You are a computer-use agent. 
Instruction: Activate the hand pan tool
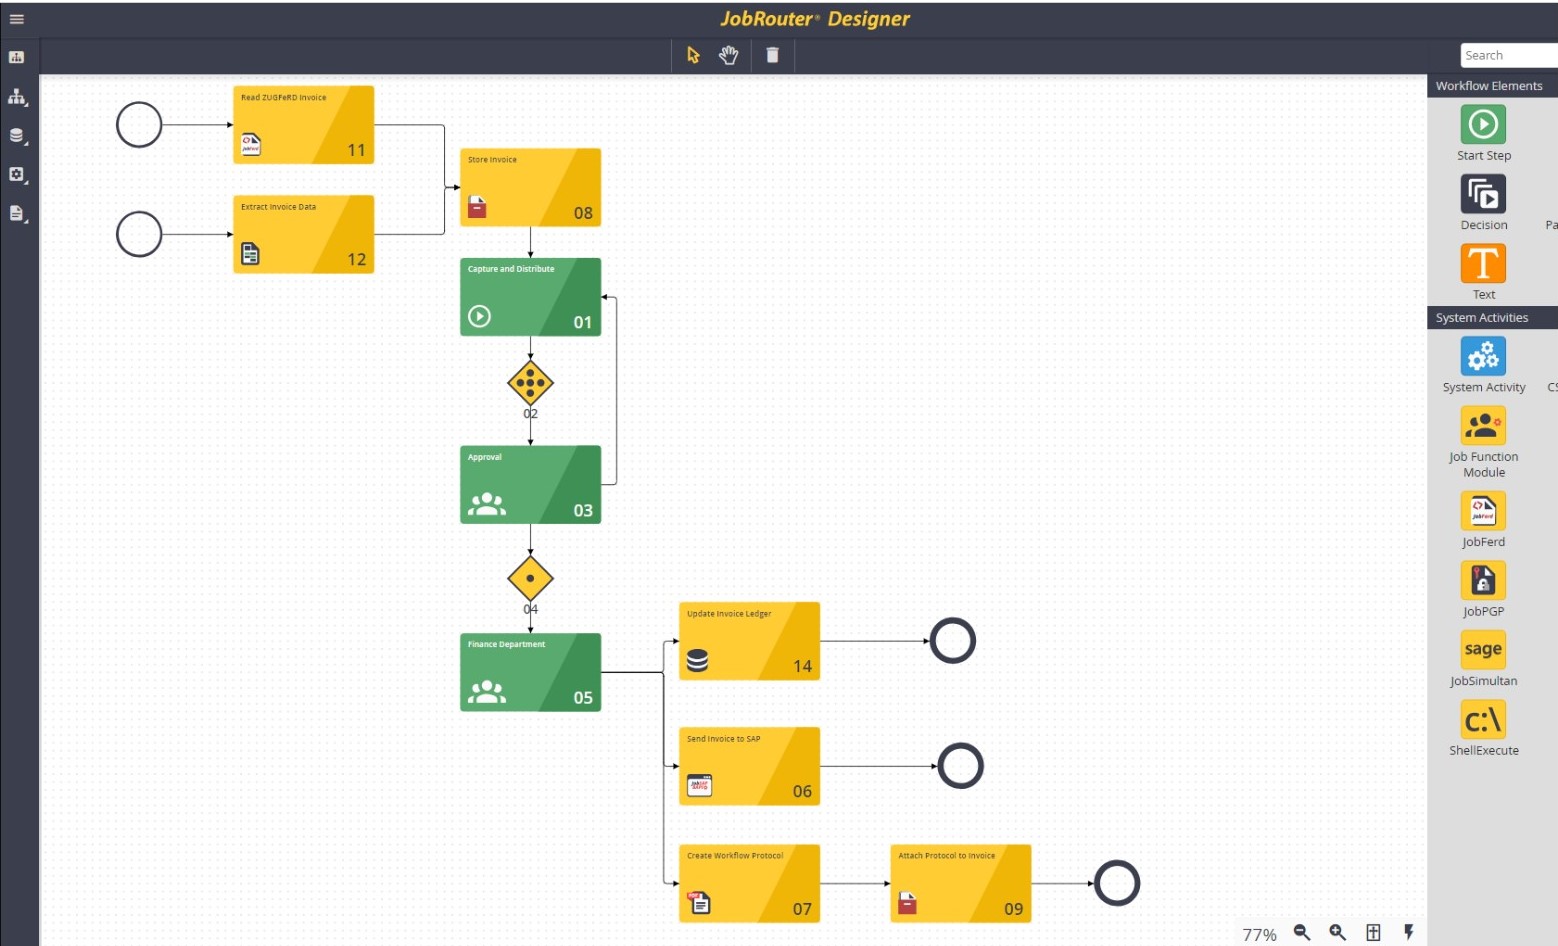coord(729,55)
